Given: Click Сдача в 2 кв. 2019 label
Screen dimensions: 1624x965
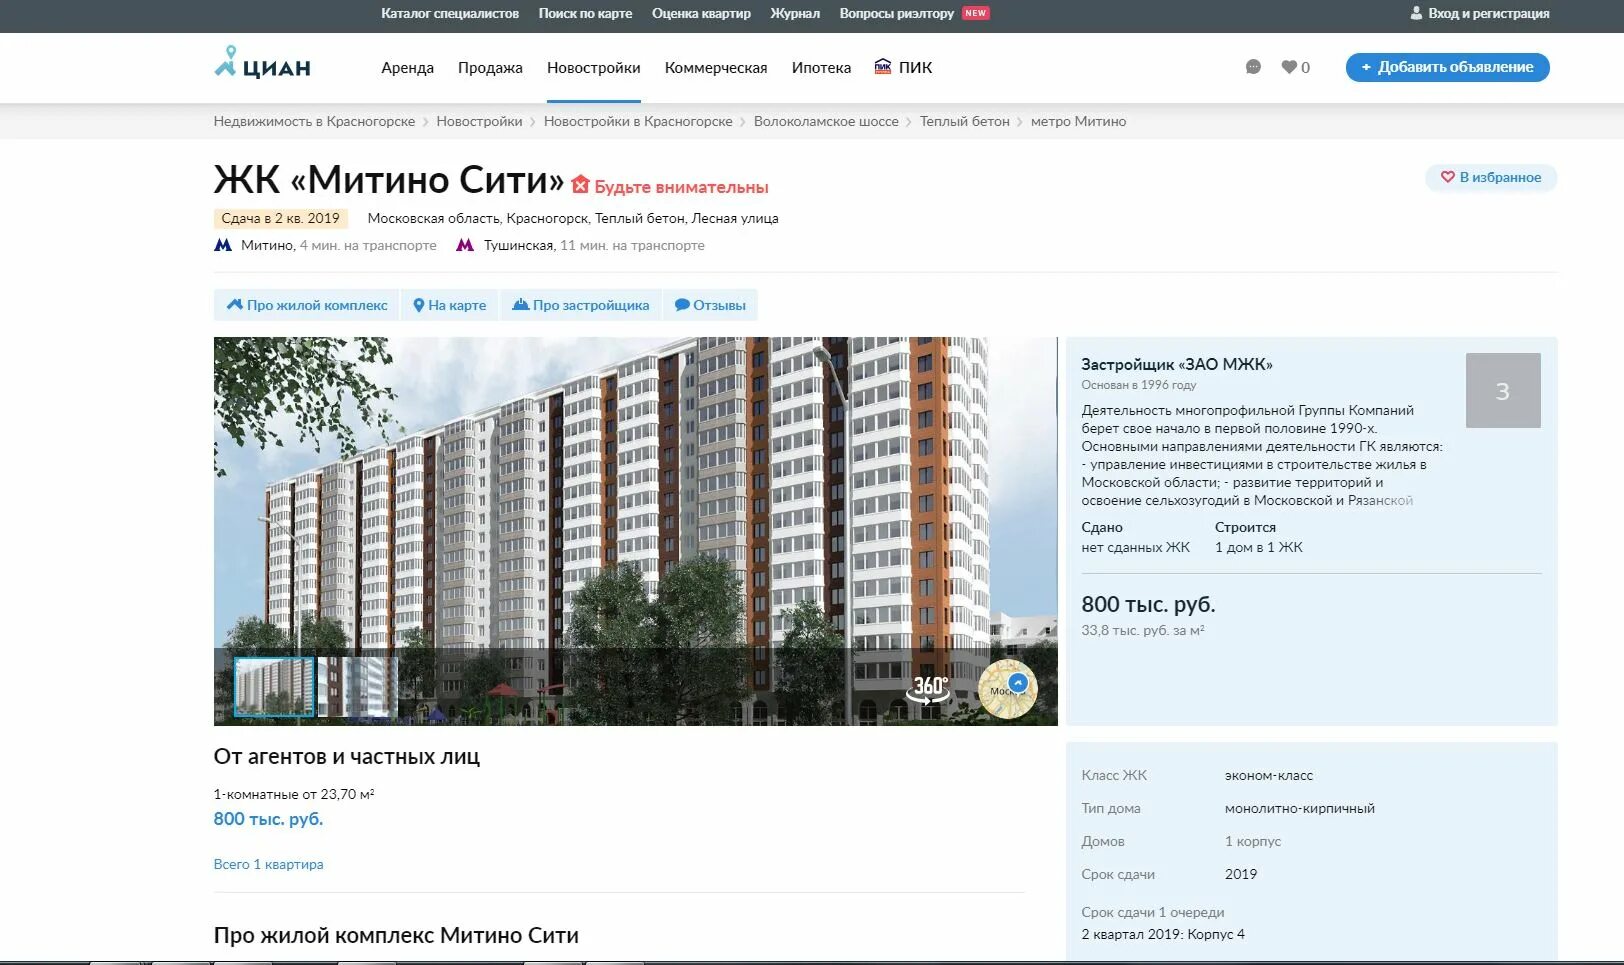Looking at the screenshot, I should (x=280, y=218).
